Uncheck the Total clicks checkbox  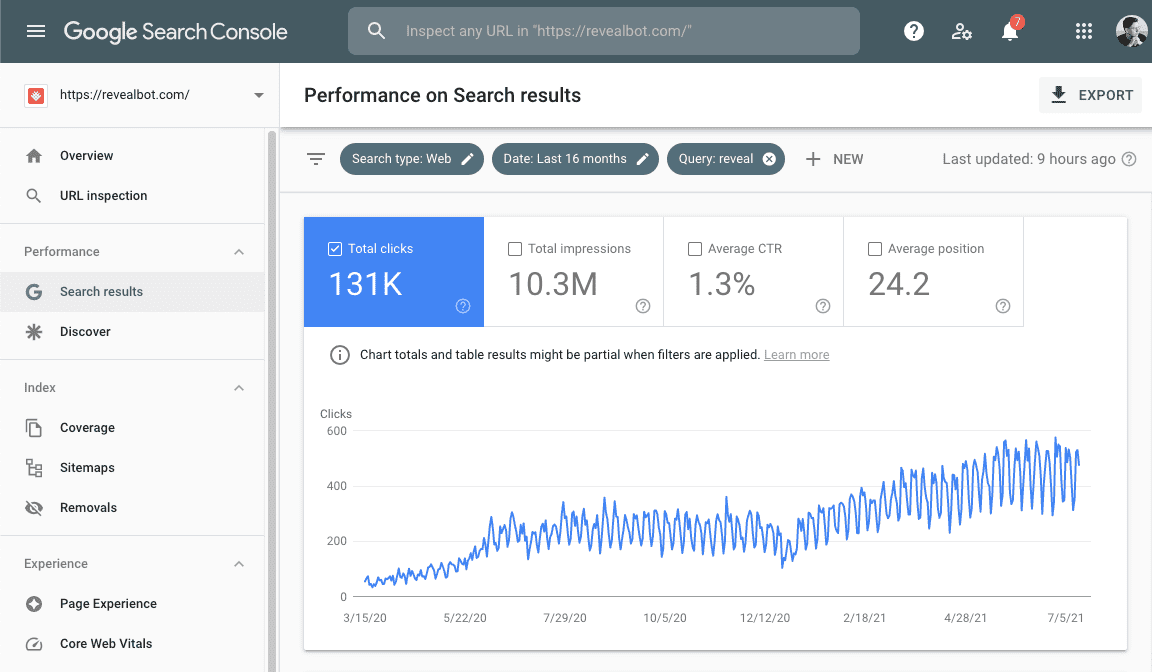pos(335,249)
